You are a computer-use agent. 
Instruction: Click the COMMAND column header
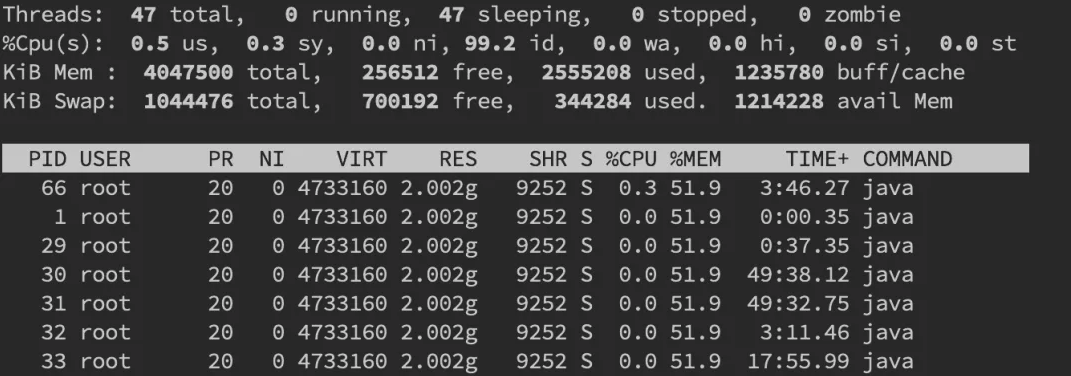[x=907, y=159]
